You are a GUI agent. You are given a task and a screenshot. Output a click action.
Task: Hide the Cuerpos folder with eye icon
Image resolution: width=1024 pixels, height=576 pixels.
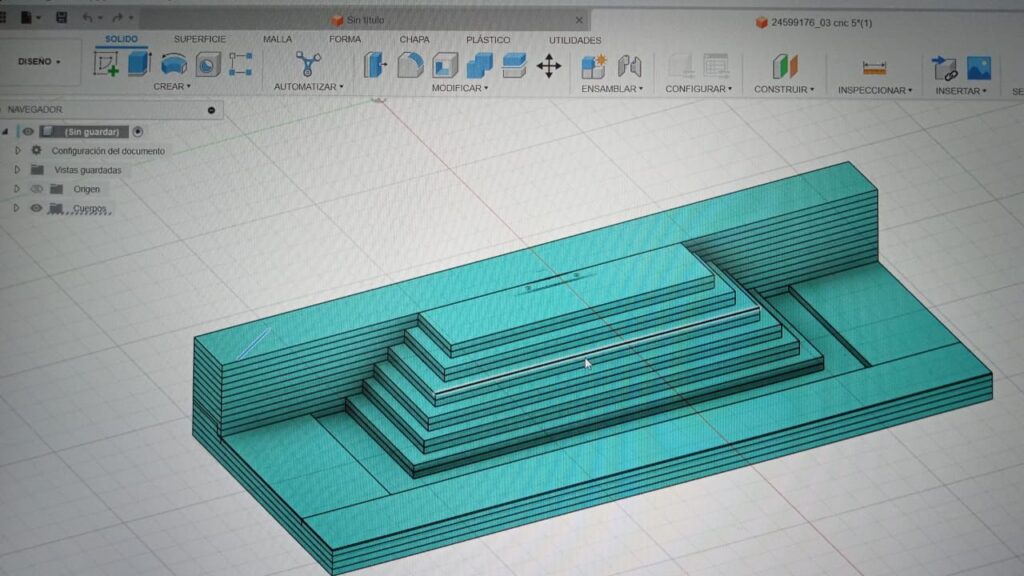[36, 208]
